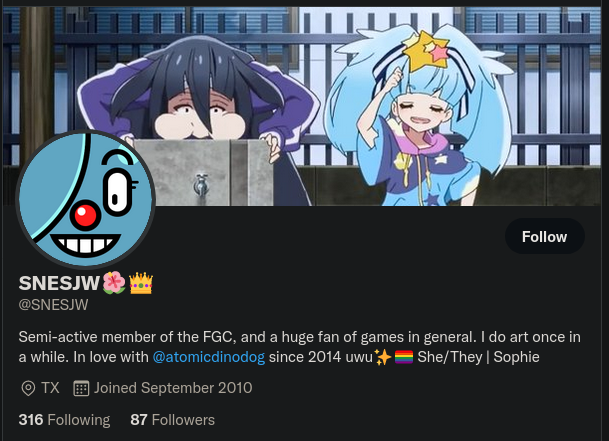
Task: Click the Follow button
Action: 545,236
